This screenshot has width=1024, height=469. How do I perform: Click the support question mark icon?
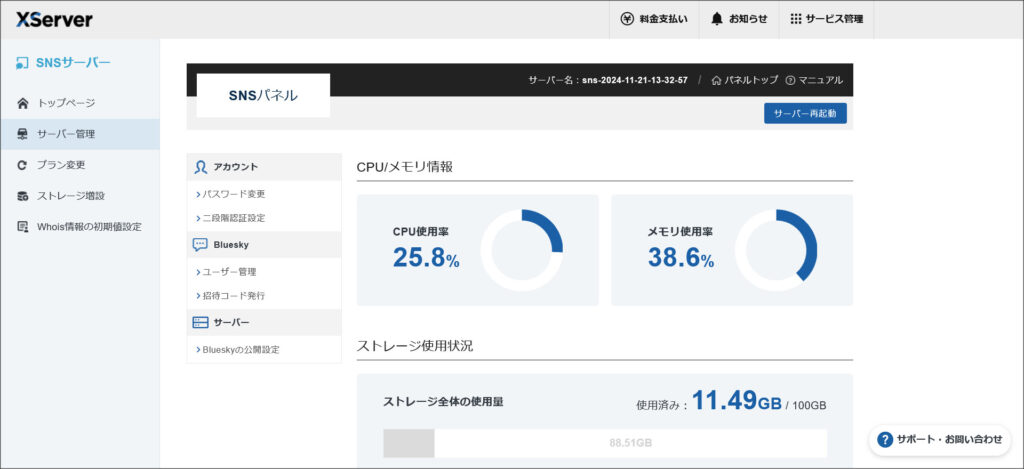point(885,440)
